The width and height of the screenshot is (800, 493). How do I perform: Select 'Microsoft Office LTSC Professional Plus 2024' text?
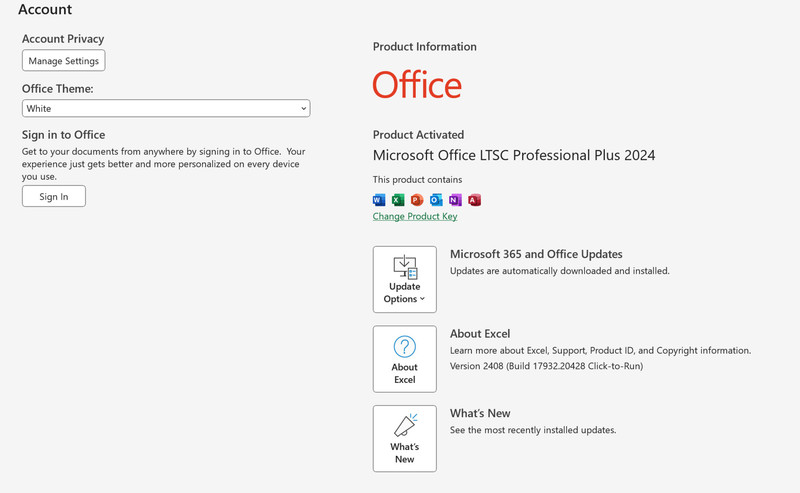tap(514, 155)
